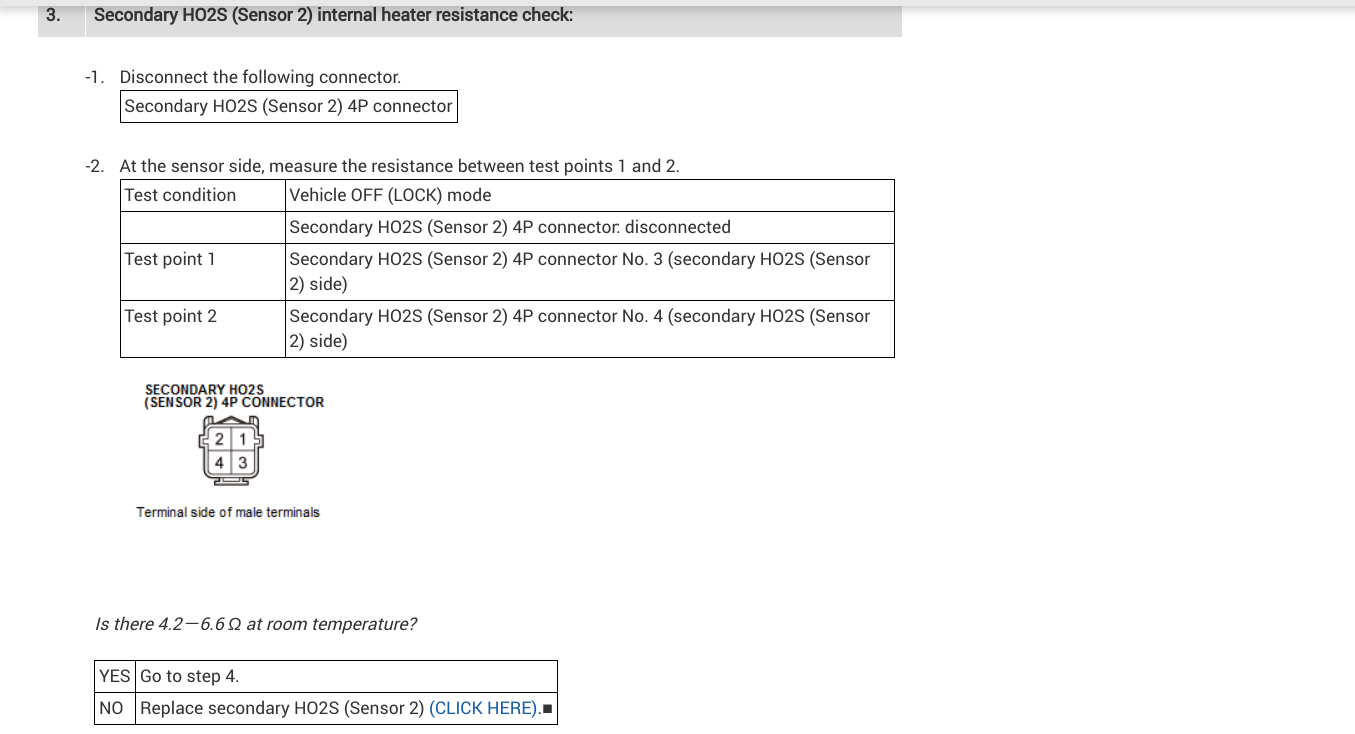
Task: Click the Terminal side of male terminals caption
Action: [228, 512]
